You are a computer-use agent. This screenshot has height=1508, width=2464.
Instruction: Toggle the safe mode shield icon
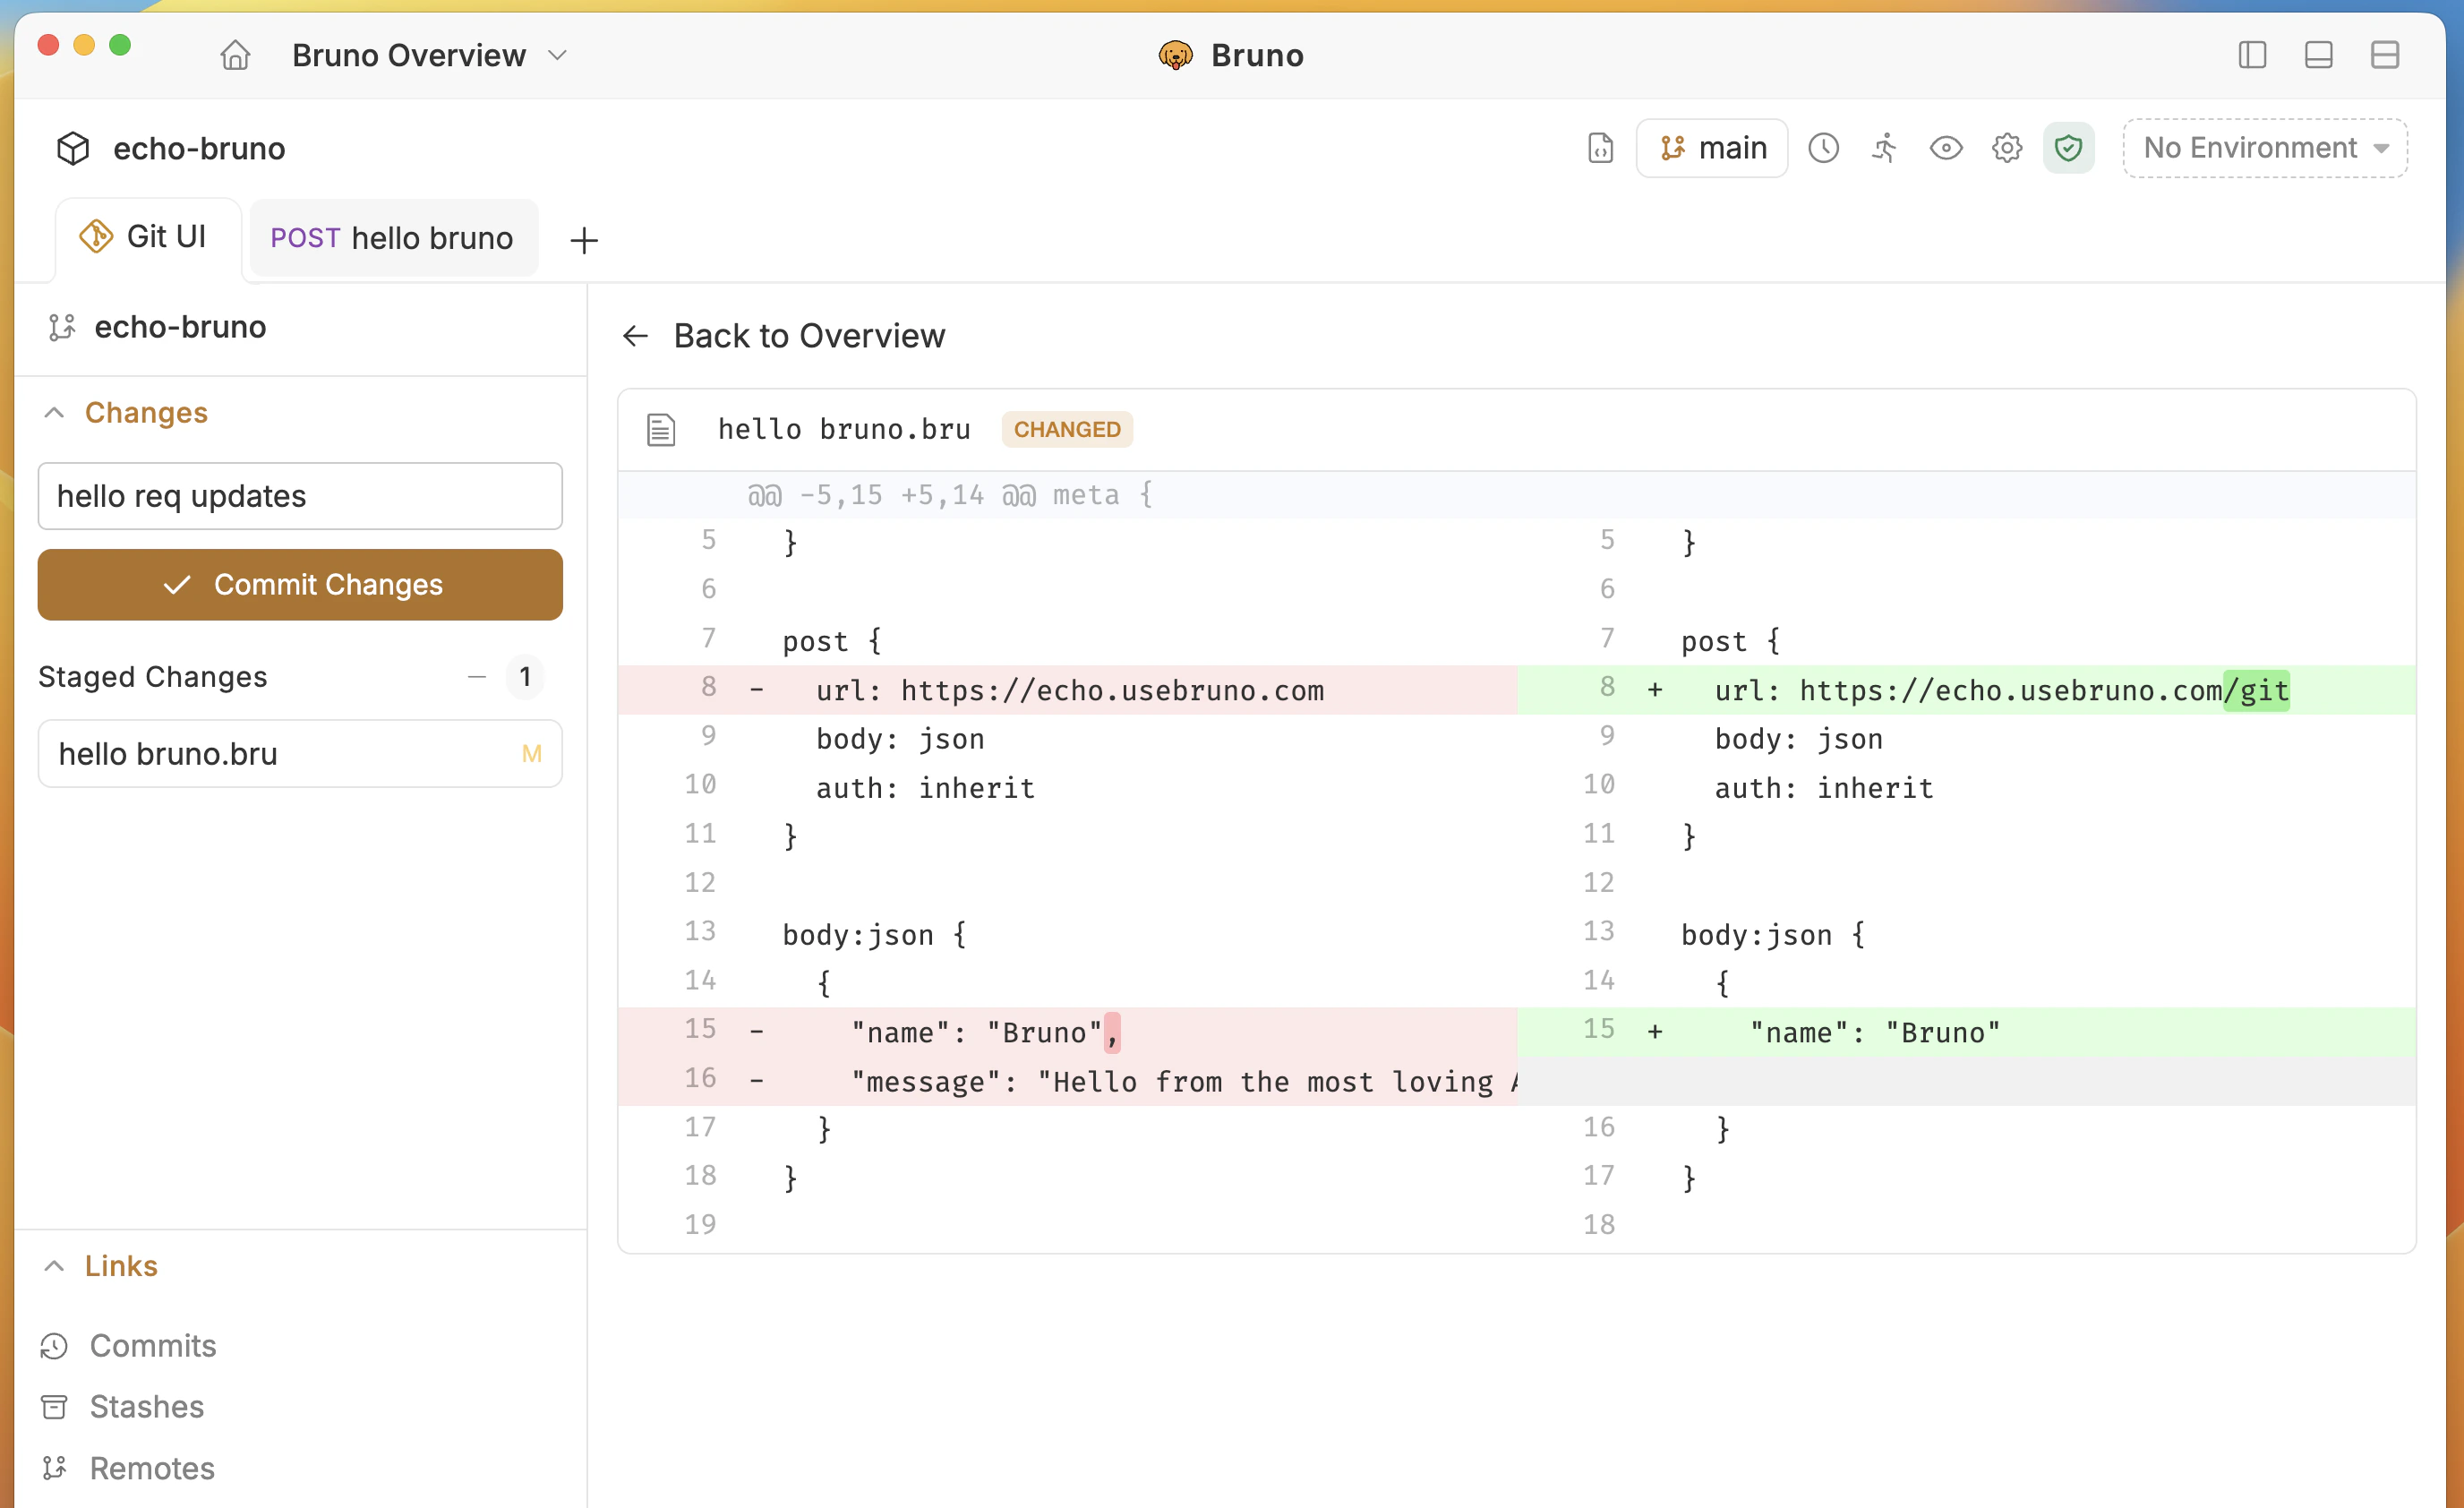point(2068,147)
